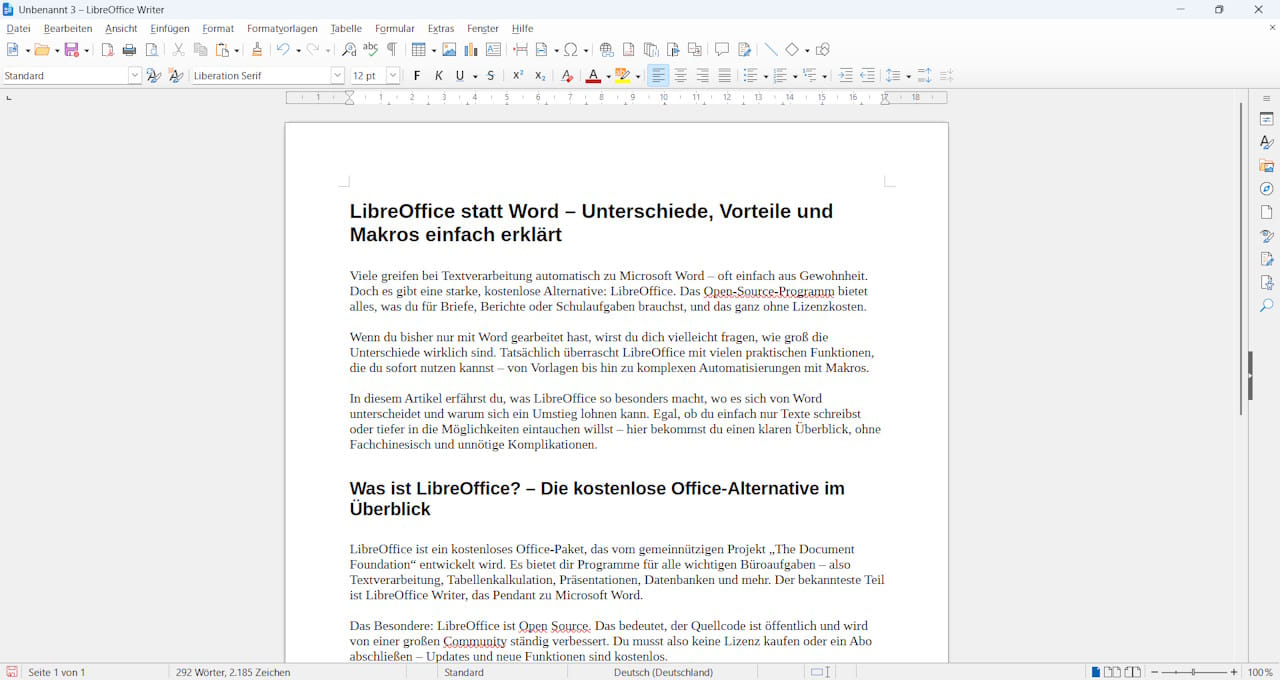Click the vertical scrollbar on the right
This screenshot has width=1280, height=680.
click(x=1241, y=260)
